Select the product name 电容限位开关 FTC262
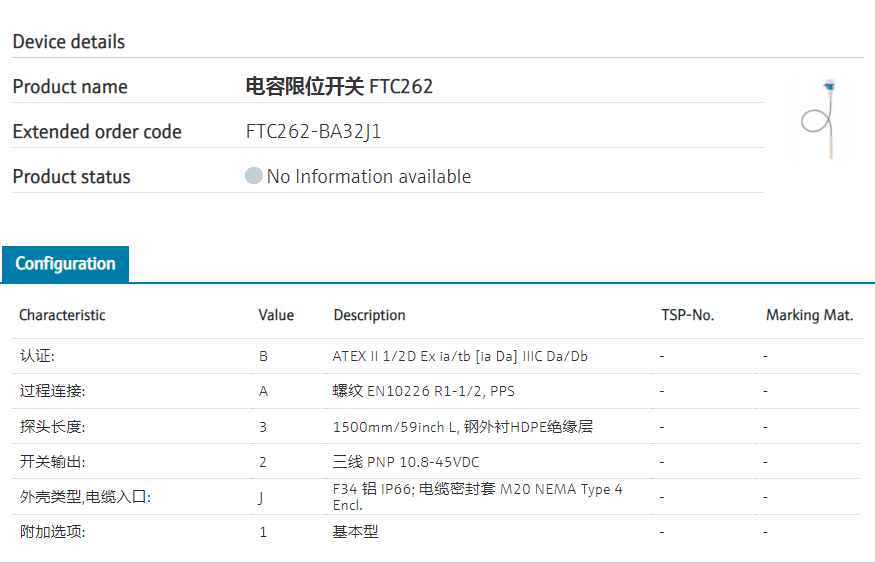 (339, 87)
